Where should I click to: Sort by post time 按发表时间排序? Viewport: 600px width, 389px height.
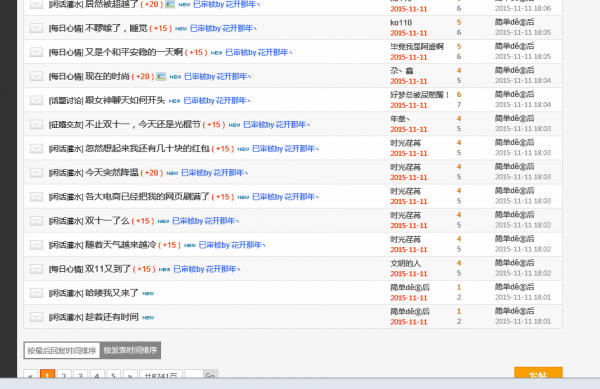click(130, 350)
